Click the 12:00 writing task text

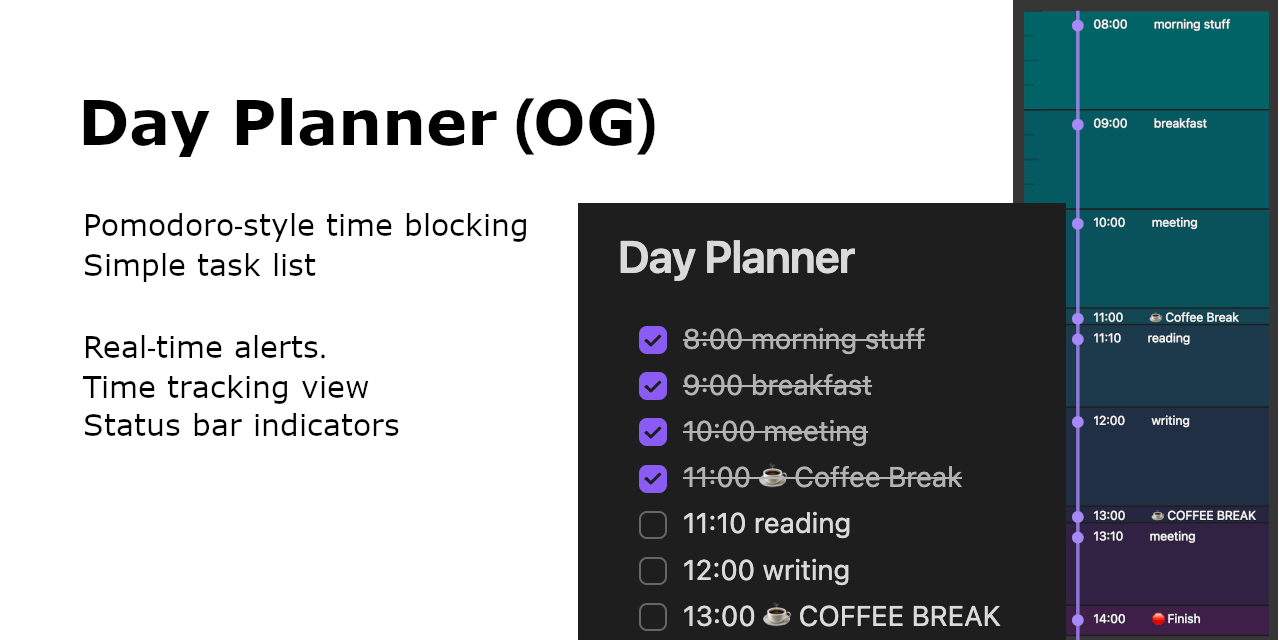tap(766, 570)
